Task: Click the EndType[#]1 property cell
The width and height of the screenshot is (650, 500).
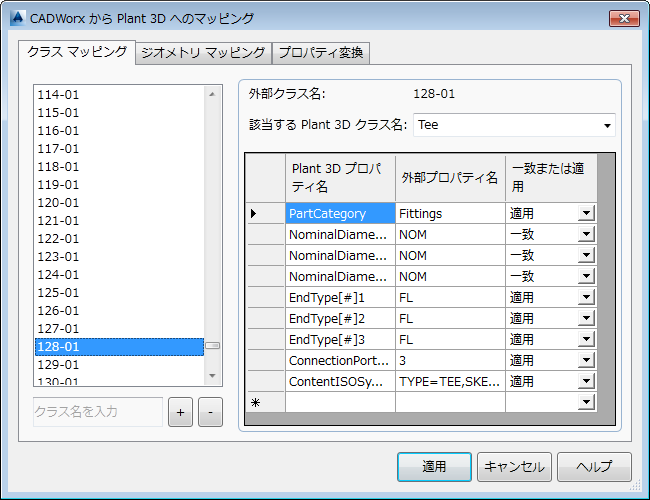Action: click(340, 298)
